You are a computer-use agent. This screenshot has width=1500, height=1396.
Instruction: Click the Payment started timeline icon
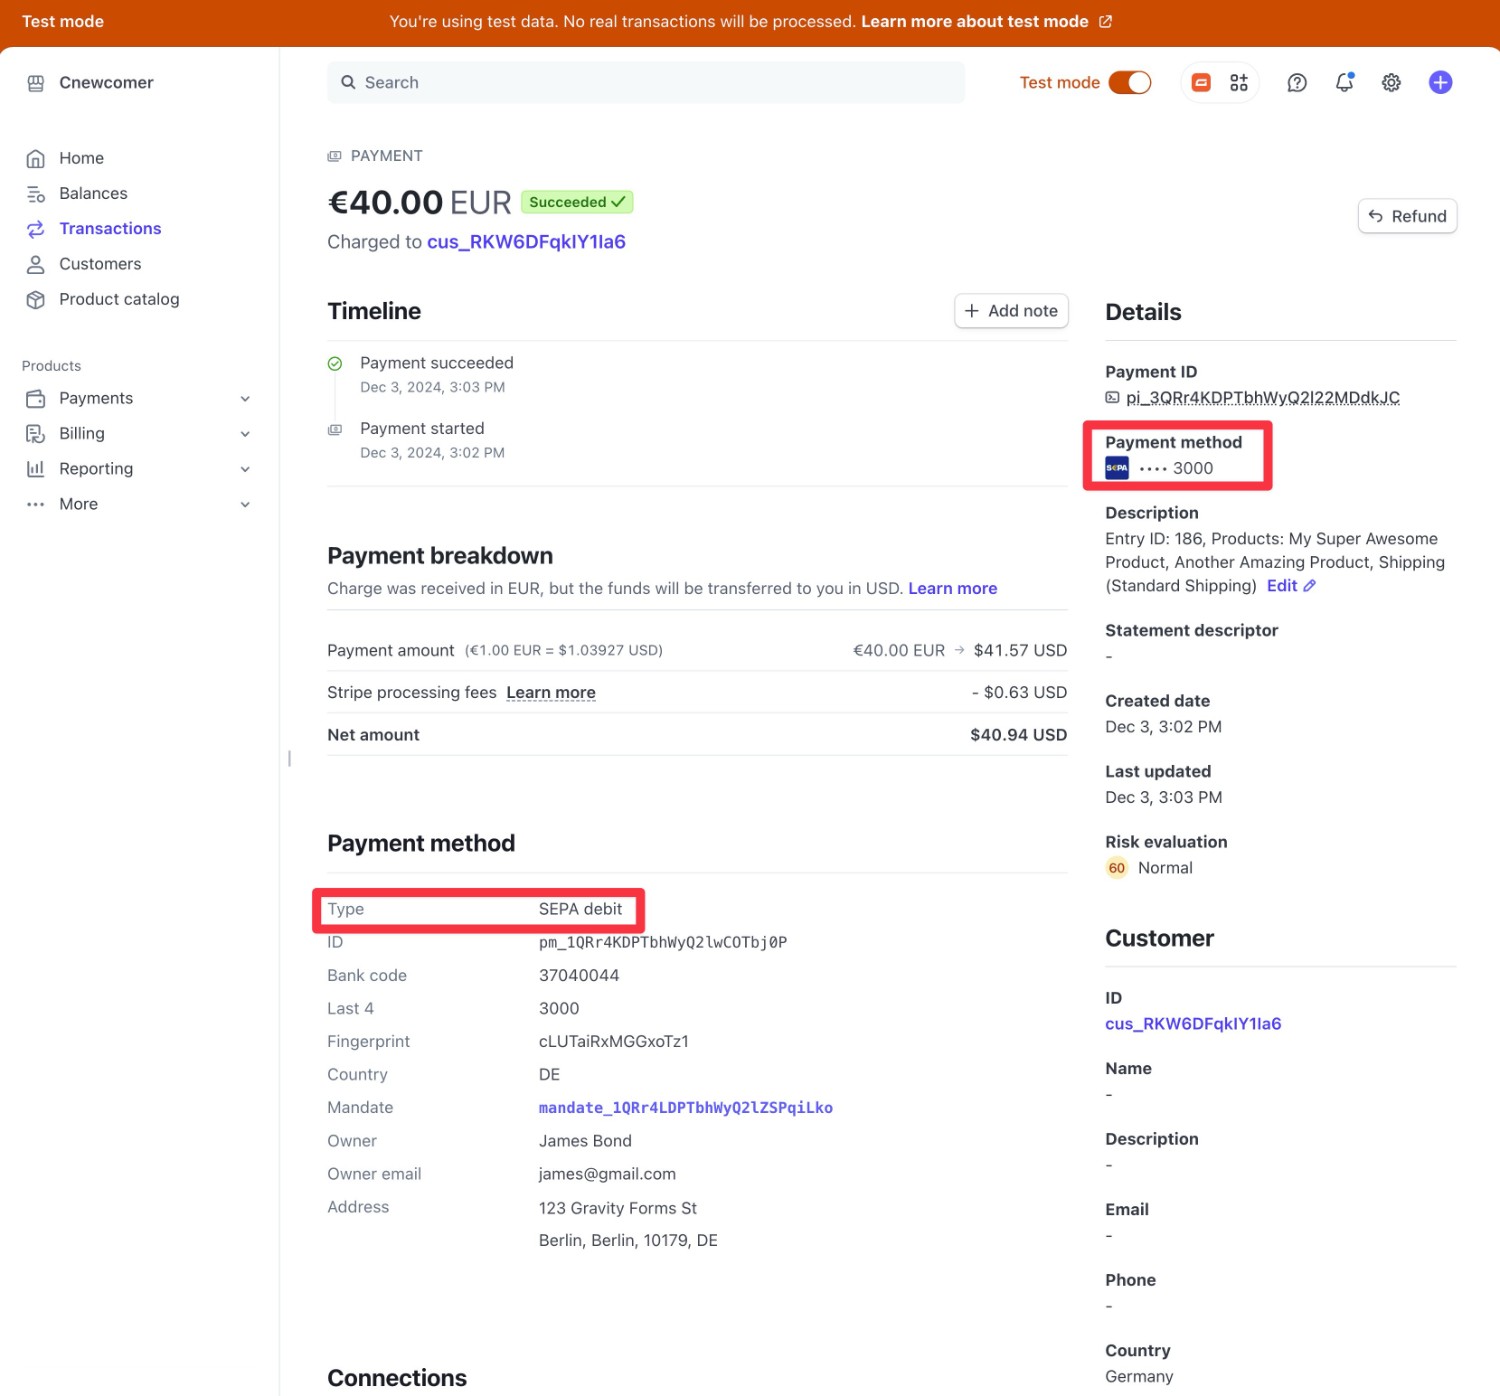335,430
